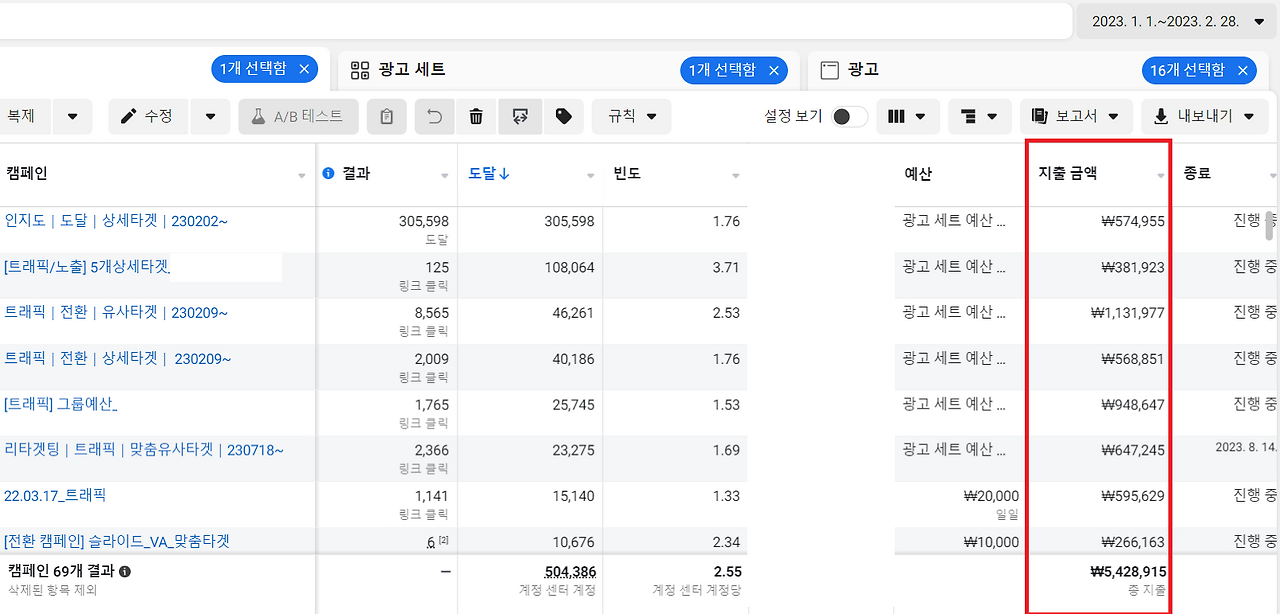The width and height of the screenshot is (1280, 614).
Task: Remove the 1개 선택함 filter on 광고 세트
Action: coord(774,70)
